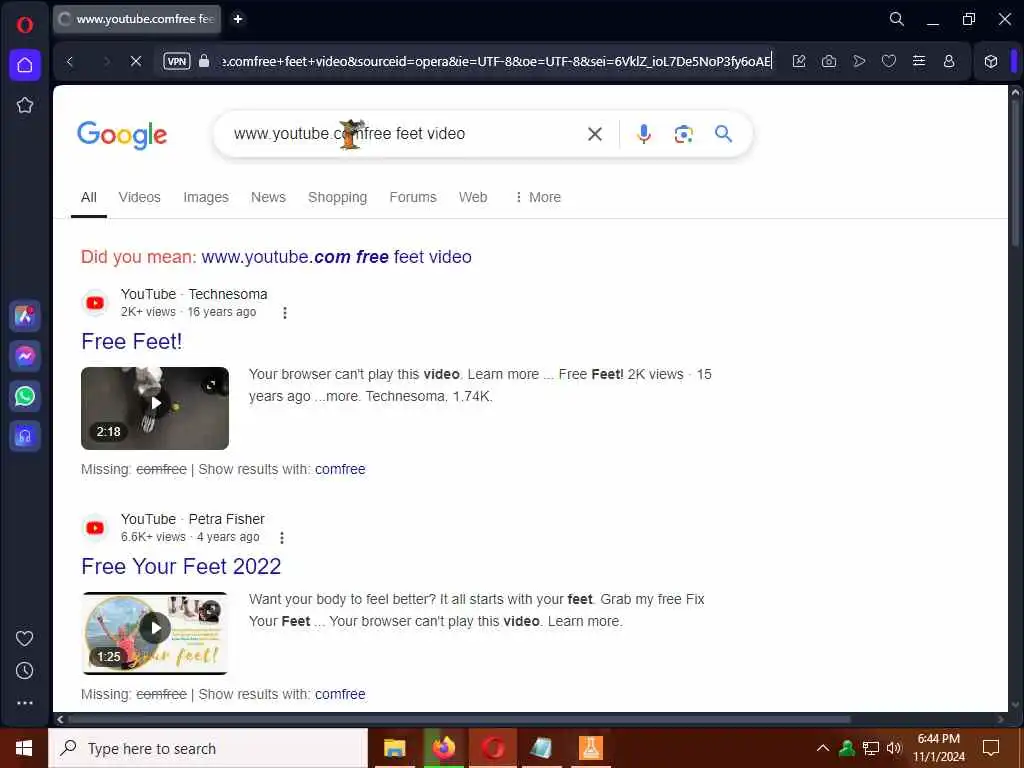
Task: Open Easy Setup sliders icon
Action: (919, 61)
